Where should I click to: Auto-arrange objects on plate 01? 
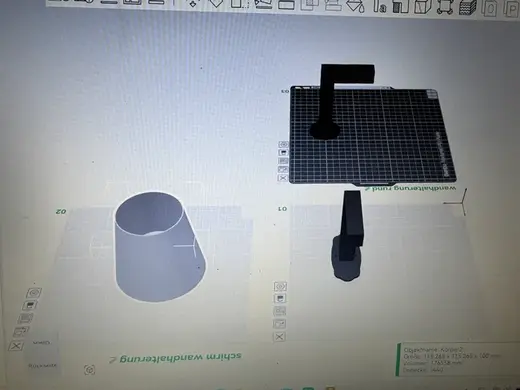pyautogui.click(x=280, y=311)
